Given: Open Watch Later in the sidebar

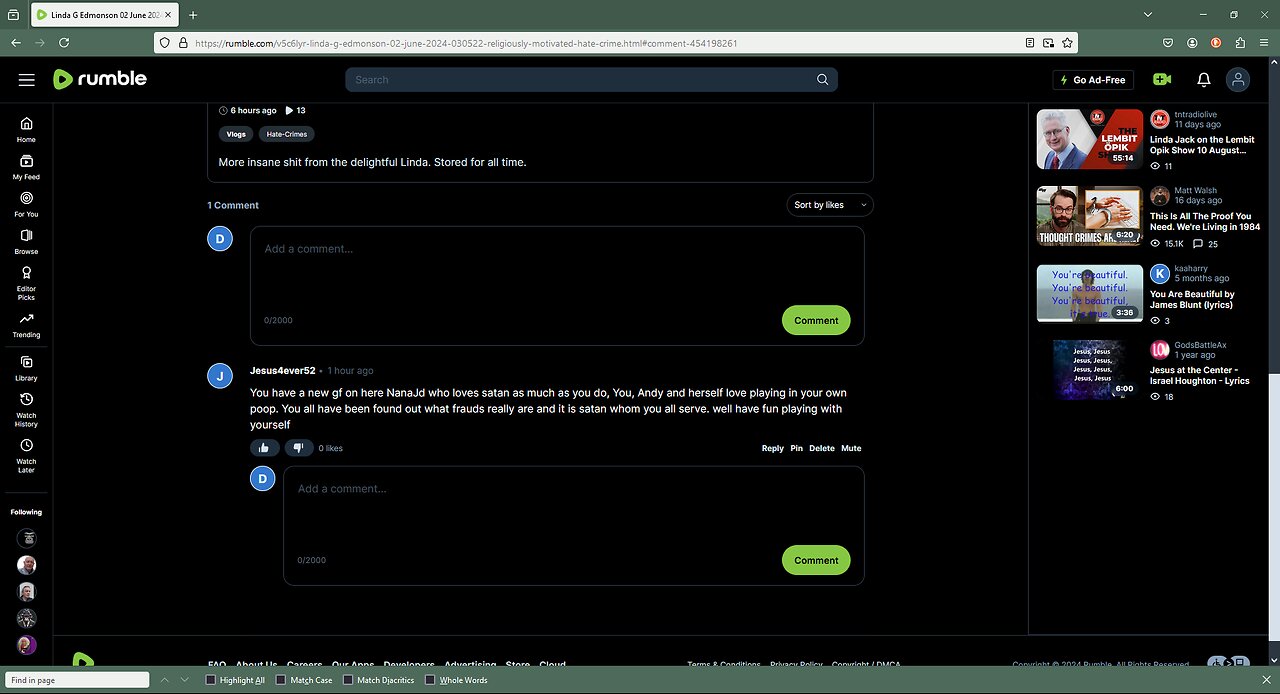Looking at the screenshot, I should pyautogui.click(x=26, y=455).
